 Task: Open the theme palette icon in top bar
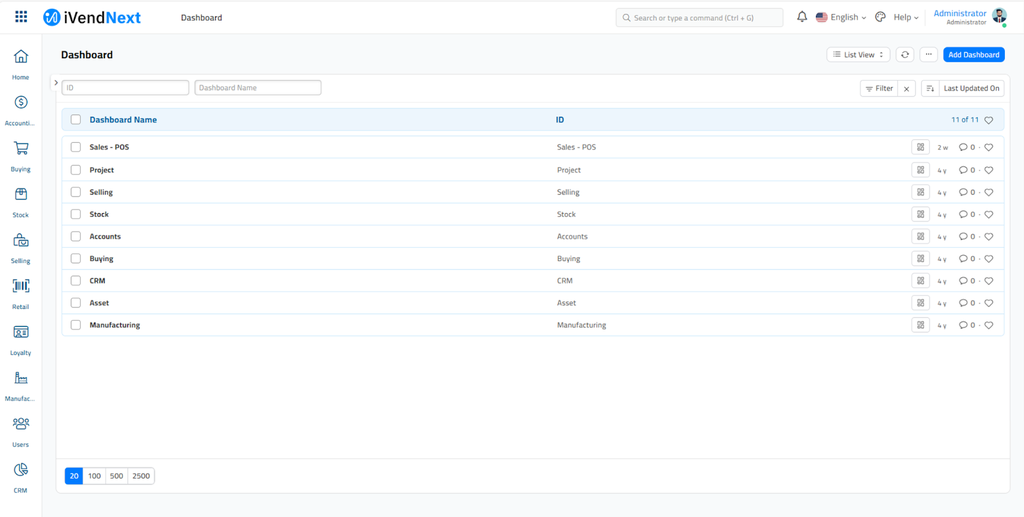pyautogui.click(x=880, y=17)
